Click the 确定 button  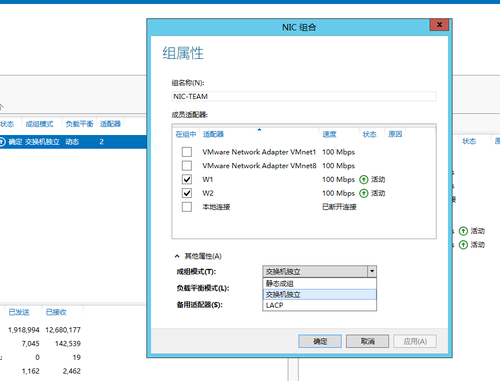pos(320,341)
